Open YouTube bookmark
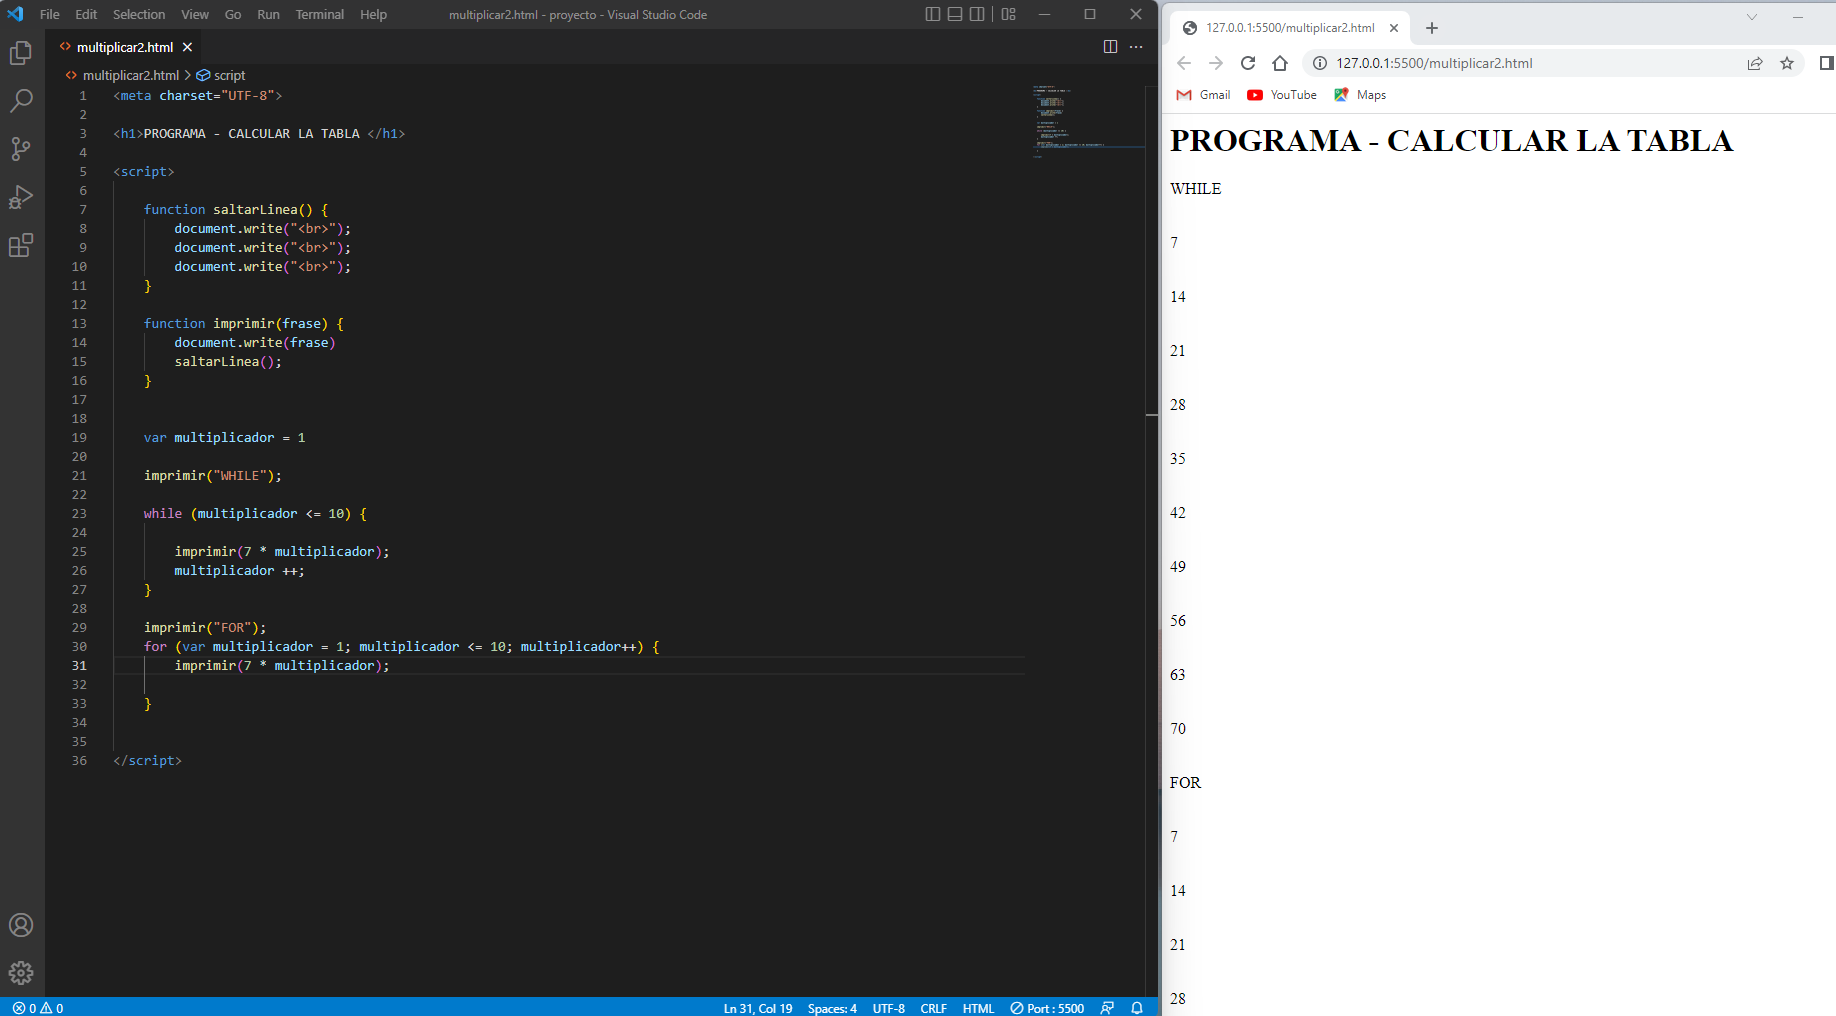Viewport: 1836px width, 1016px height. tap(1282, 95)
